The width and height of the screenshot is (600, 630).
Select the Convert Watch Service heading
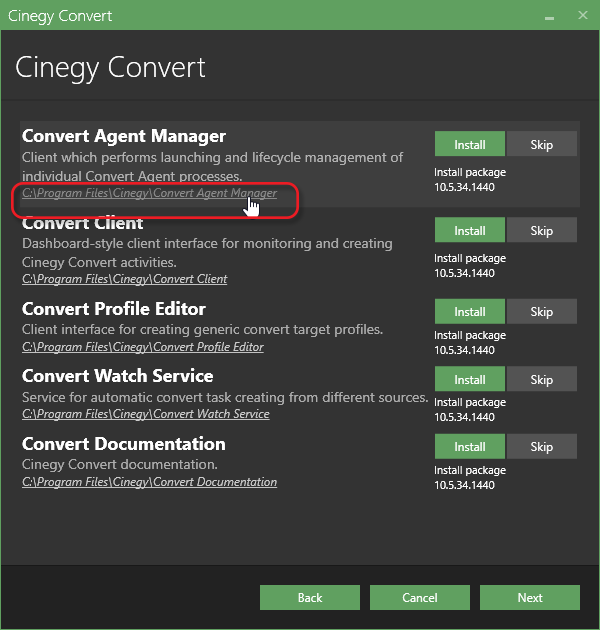(117, 376)
